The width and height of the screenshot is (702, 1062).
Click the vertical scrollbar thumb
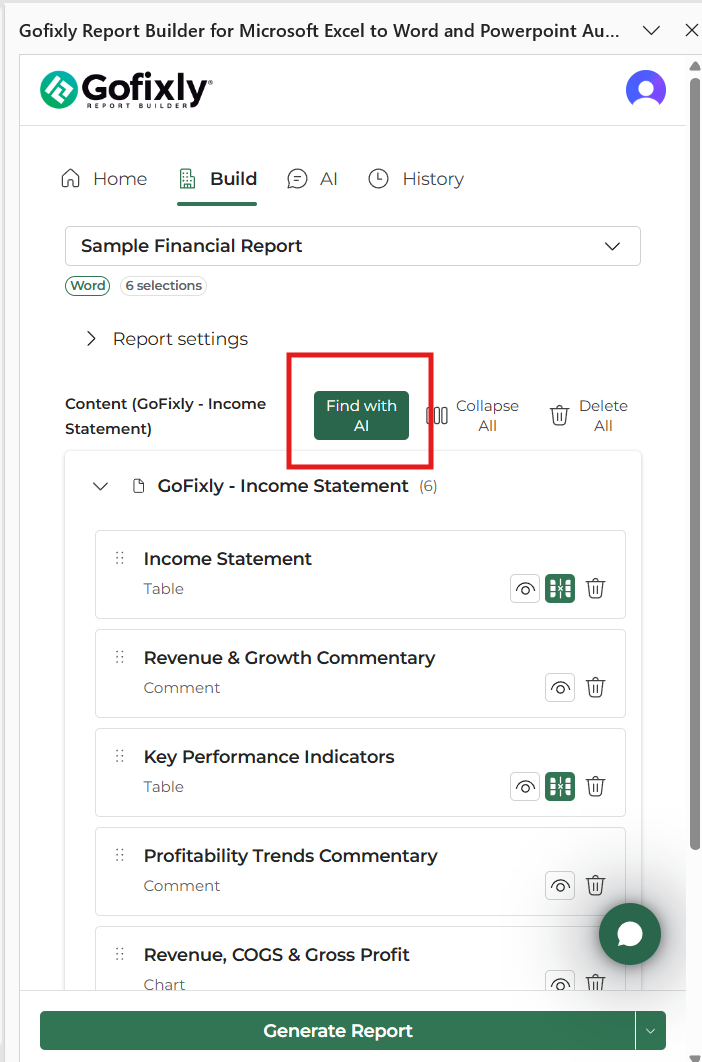tap(695, 463)
